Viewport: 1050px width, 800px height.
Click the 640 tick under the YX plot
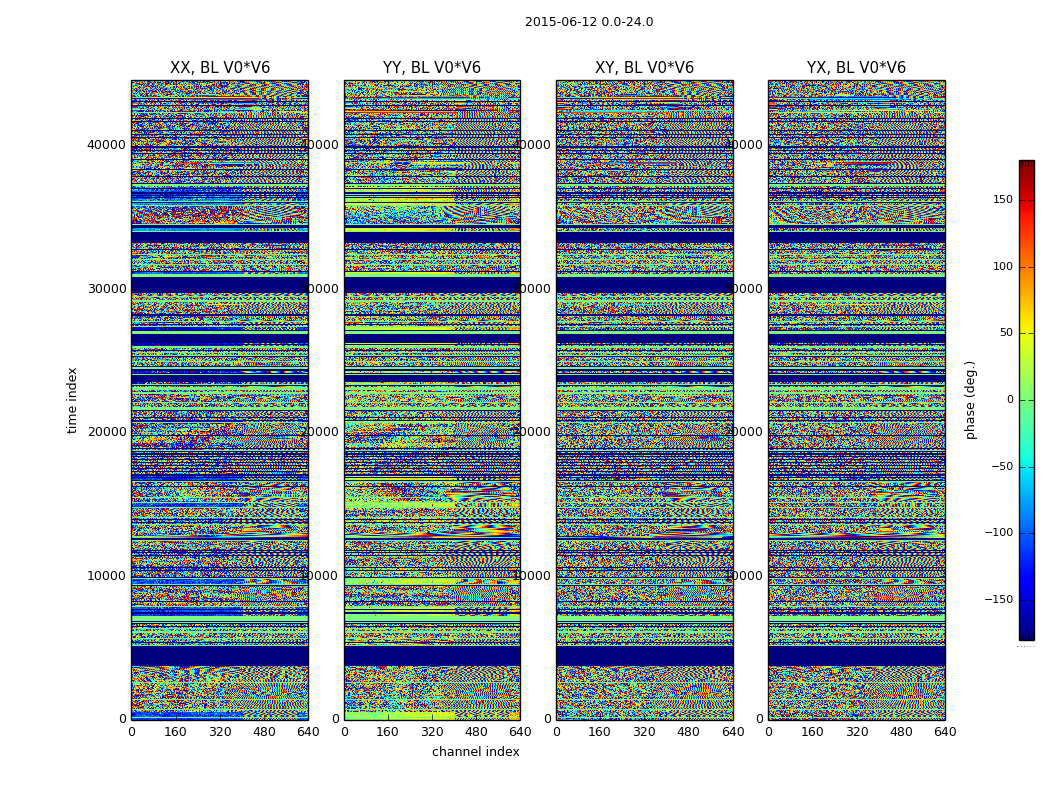tap(945, 732)
